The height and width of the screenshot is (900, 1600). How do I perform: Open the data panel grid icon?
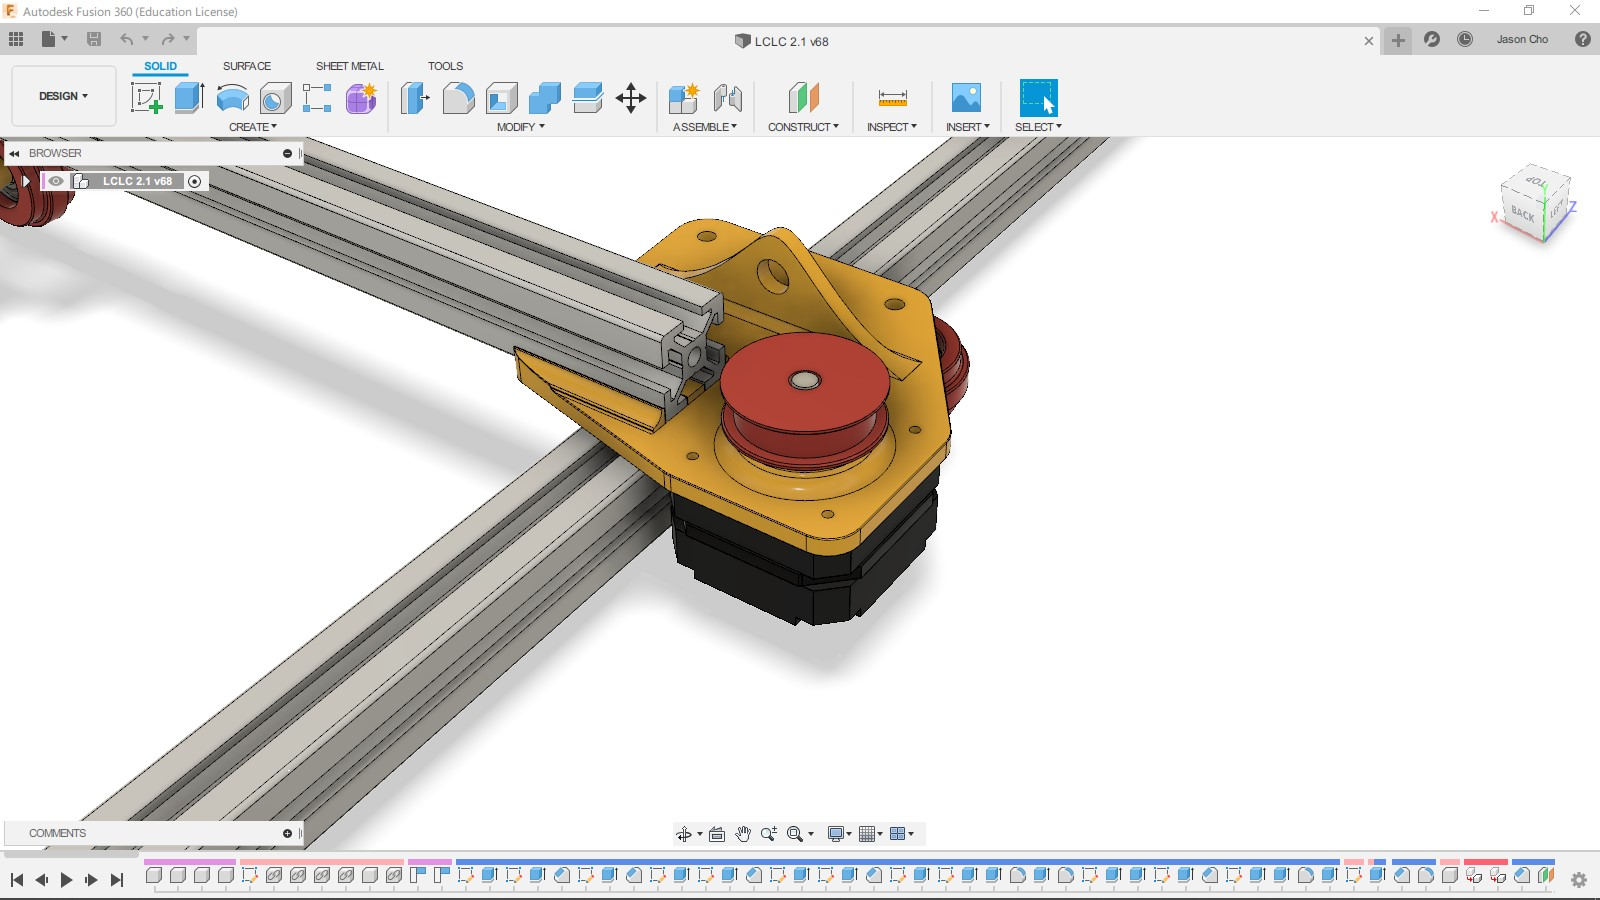(16, 39)
